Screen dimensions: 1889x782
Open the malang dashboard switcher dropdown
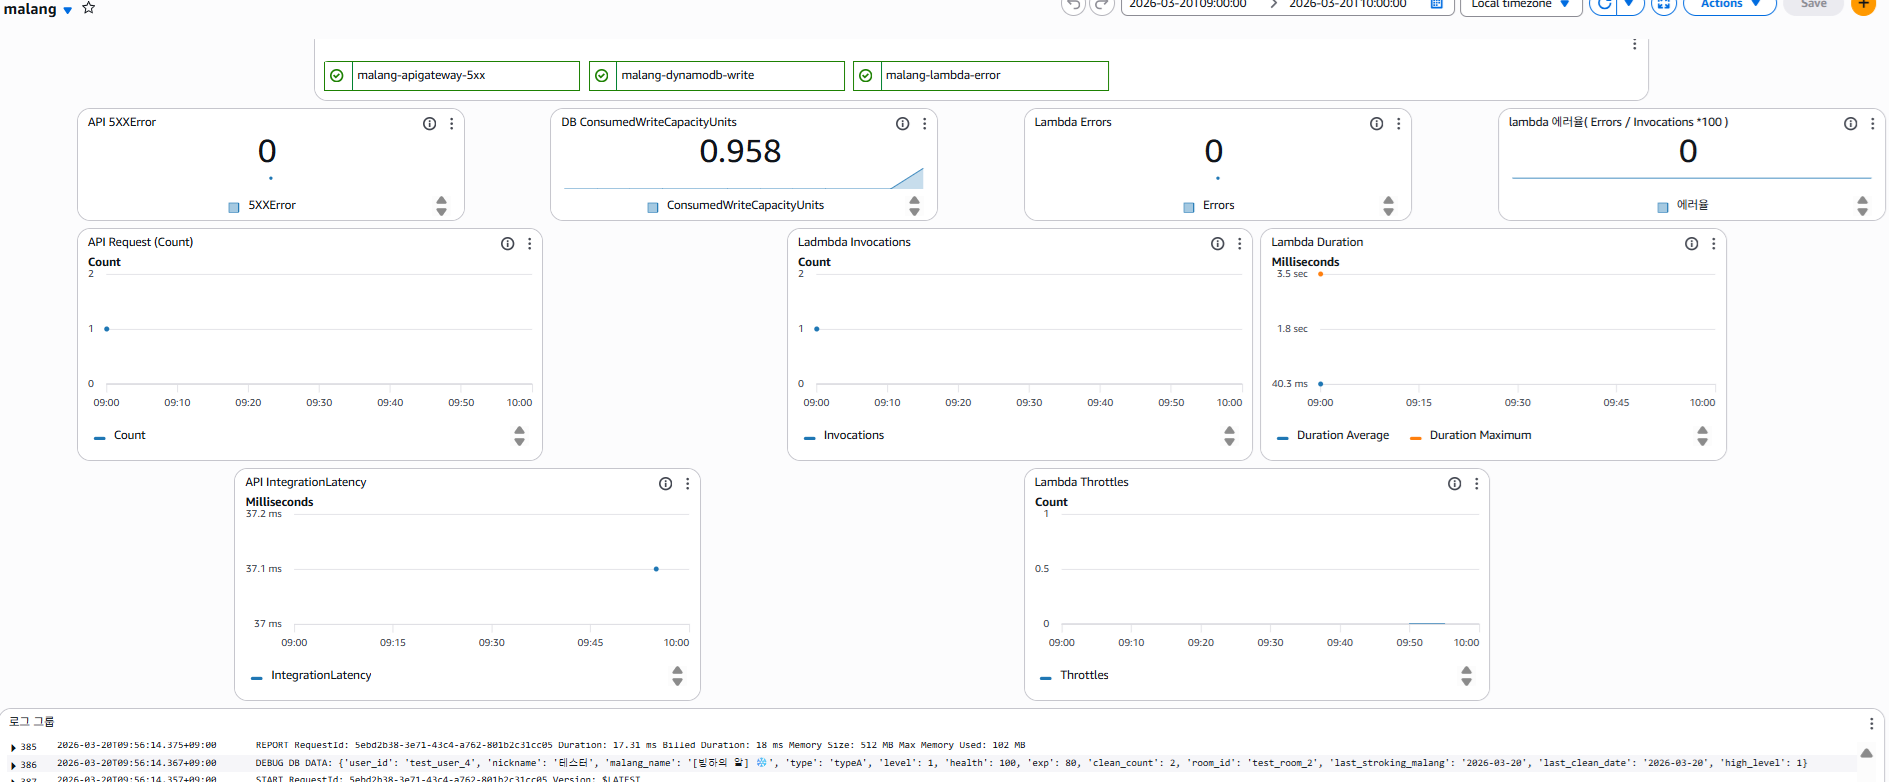click(68, 10)
